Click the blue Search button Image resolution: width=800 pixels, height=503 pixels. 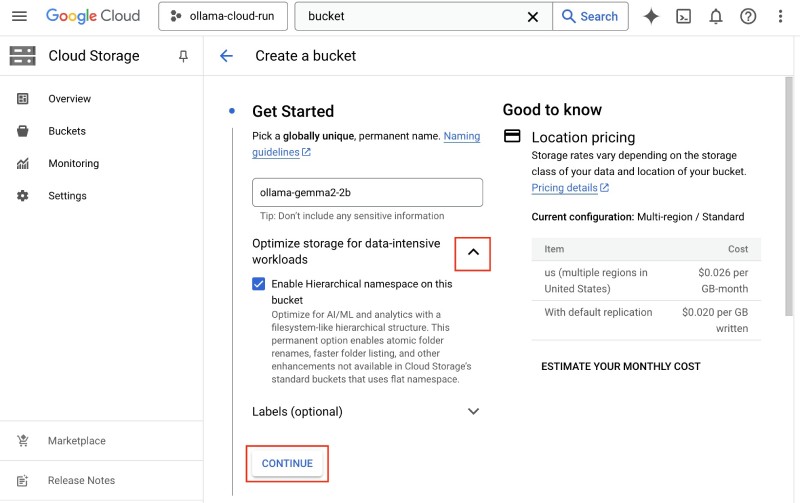[590, 17]
